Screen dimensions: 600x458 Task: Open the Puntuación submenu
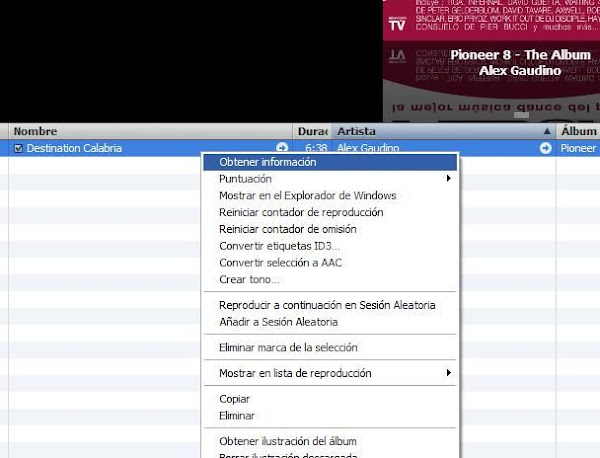[x=330, y=179]
